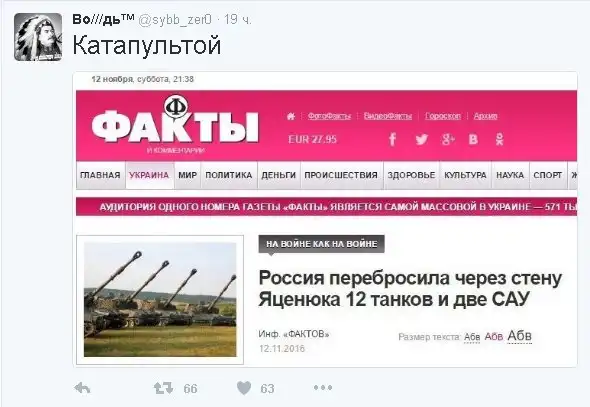Select smallest Абв text size
The width and height of the screenshot is (590, 407).
[x=472, y=337]
